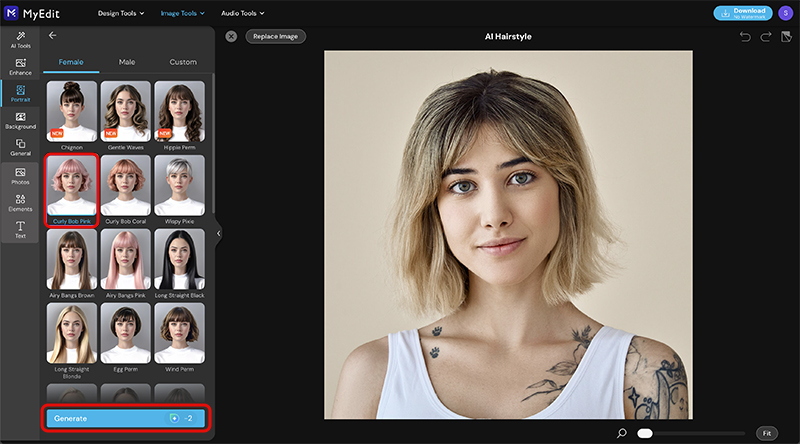The width and height of the screenshot is (800, 444).
Task: Select the Wind Perm hairstyle
Action: coord(180,333)
